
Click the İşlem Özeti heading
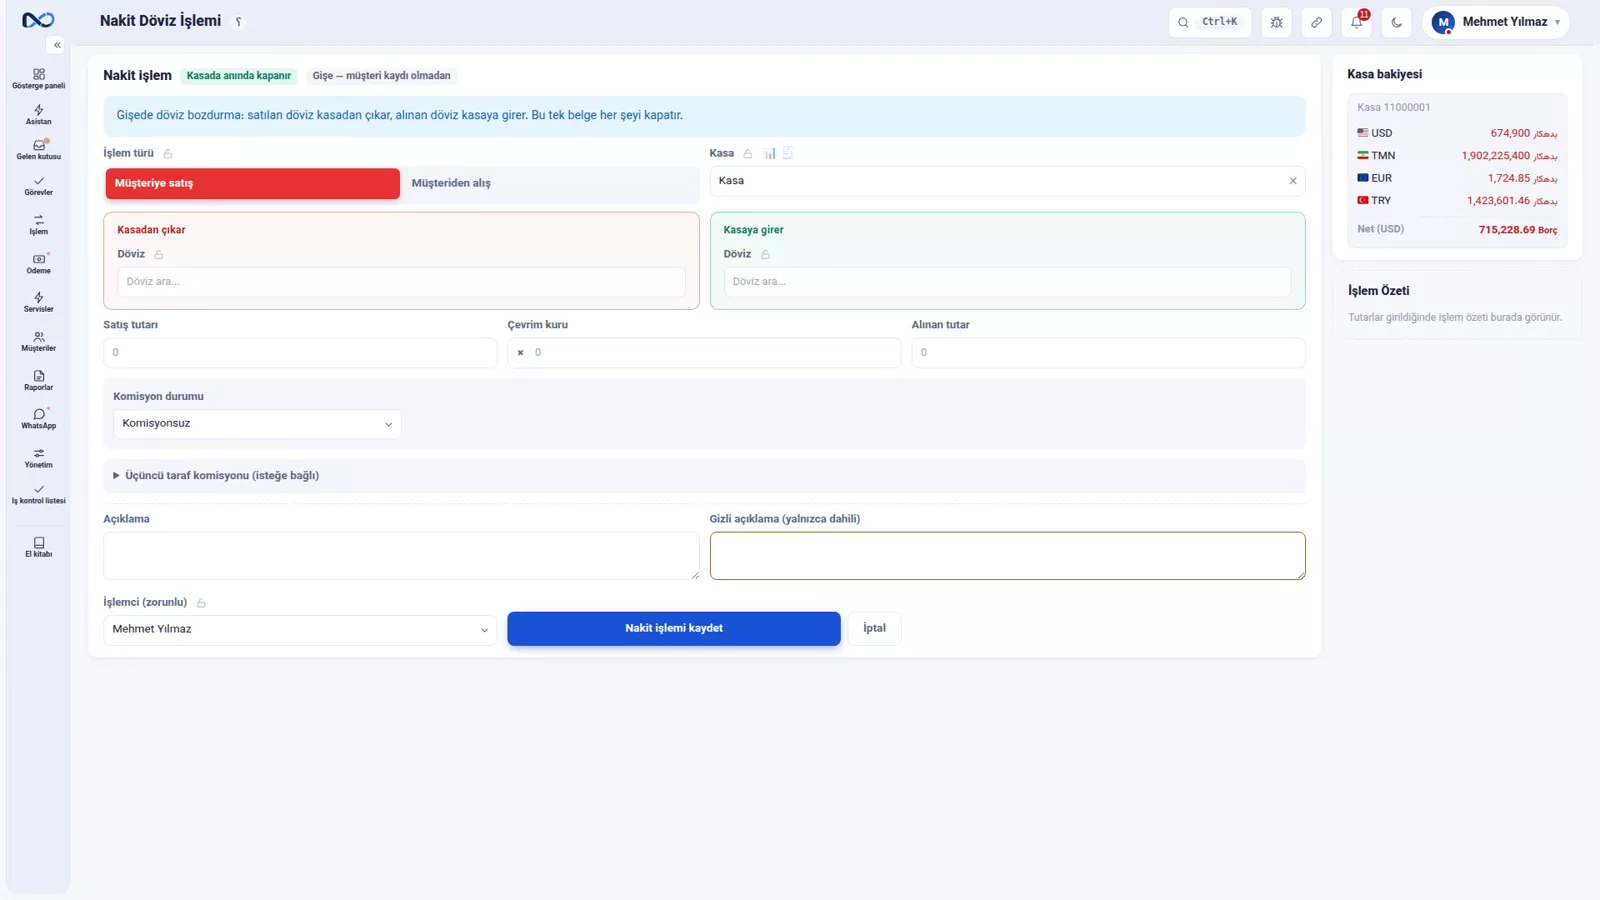tap(1378, 291)
